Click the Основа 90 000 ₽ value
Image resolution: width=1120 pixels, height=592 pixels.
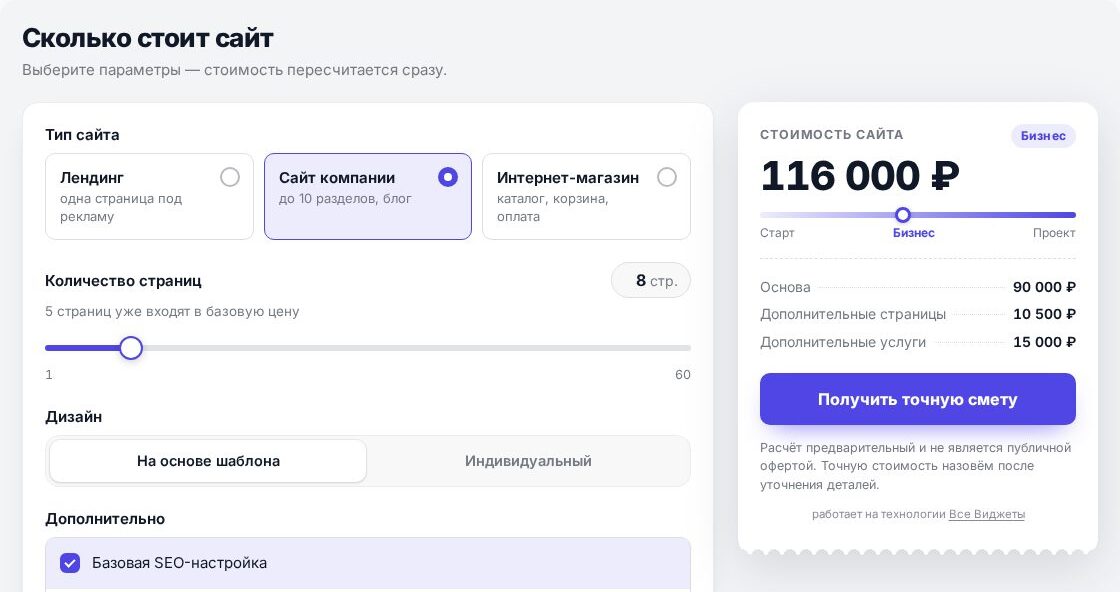(x=1044, y=287)
